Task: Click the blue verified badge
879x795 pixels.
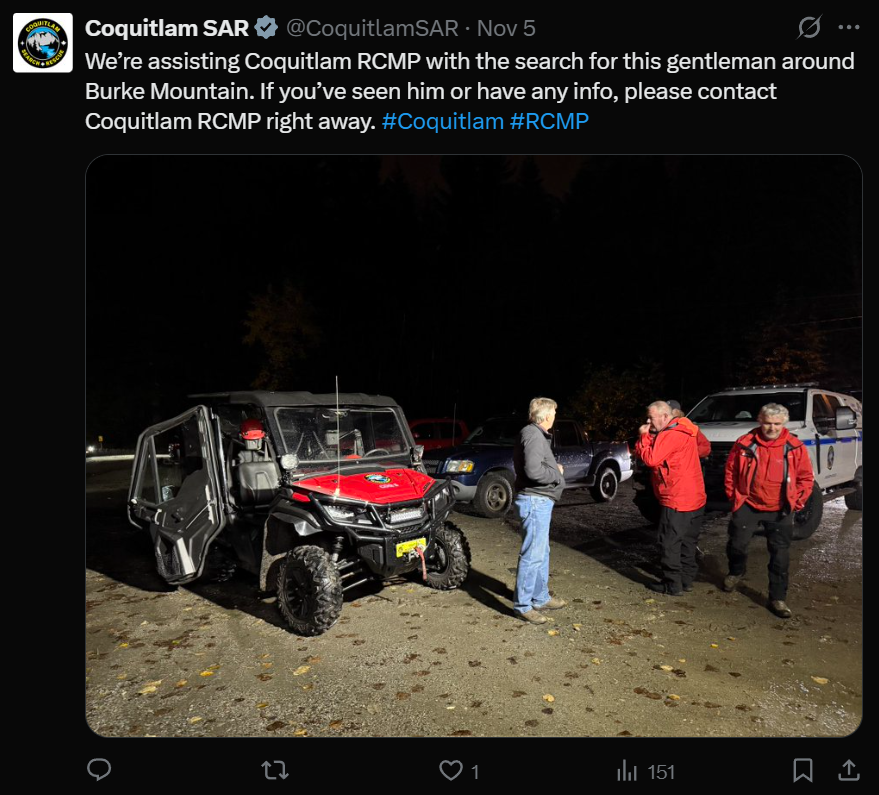Action: coord(265,28)
